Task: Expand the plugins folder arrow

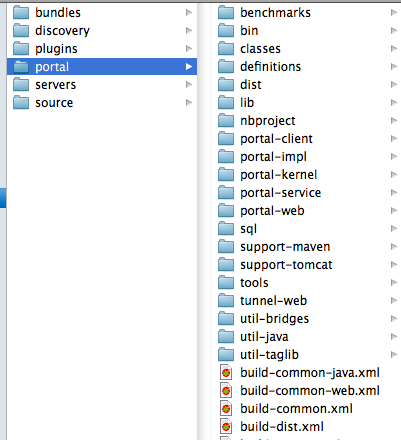Action: coord(189,49)
